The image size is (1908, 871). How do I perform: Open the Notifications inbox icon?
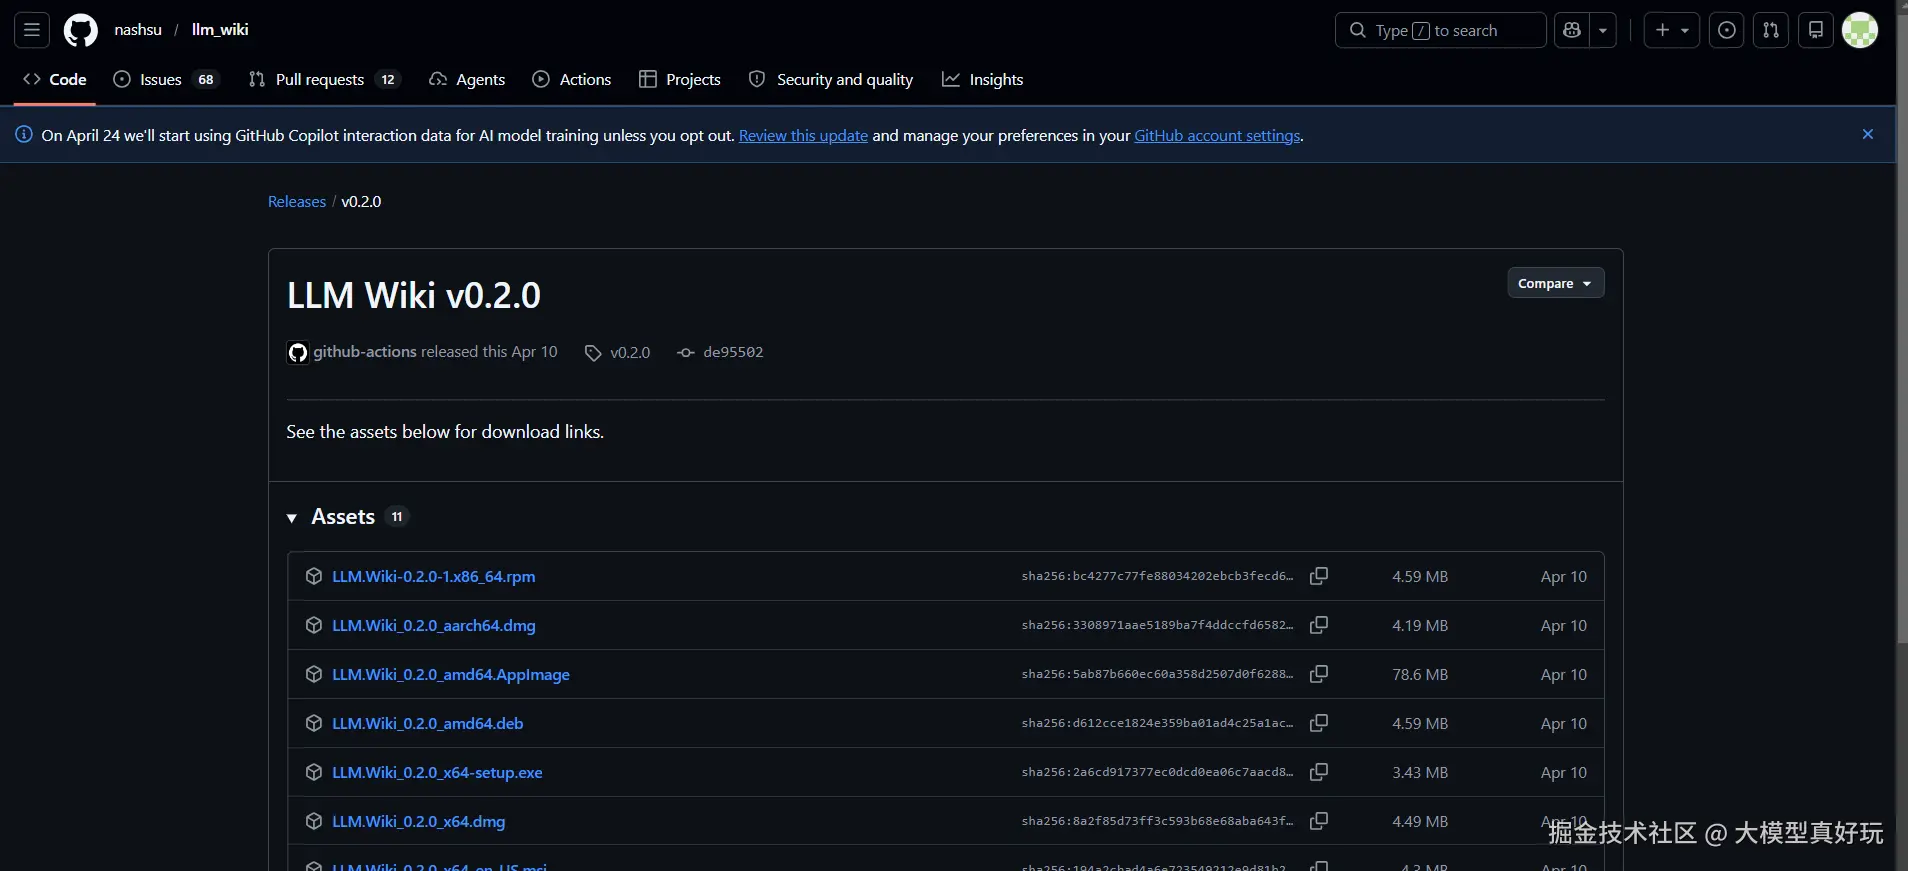[x=1816, y=30]
